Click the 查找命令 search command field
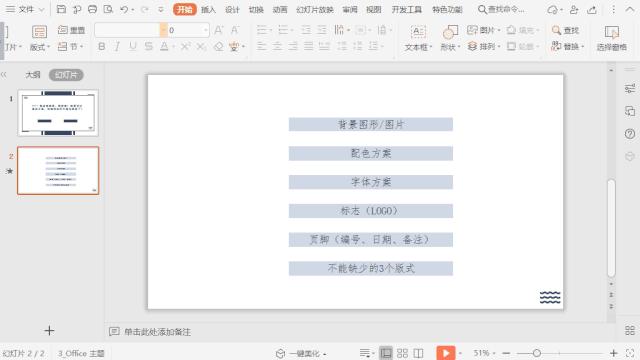 [501, 9]
